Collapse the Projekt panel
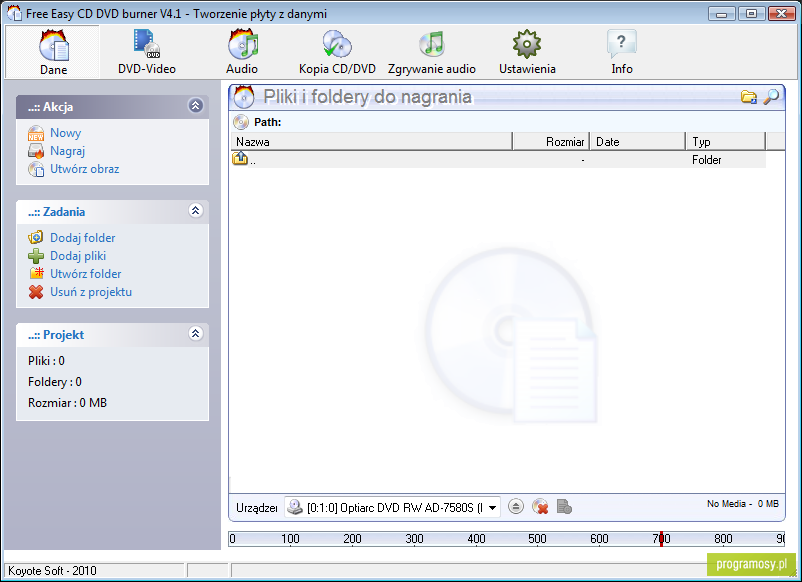 click(195, 333)
